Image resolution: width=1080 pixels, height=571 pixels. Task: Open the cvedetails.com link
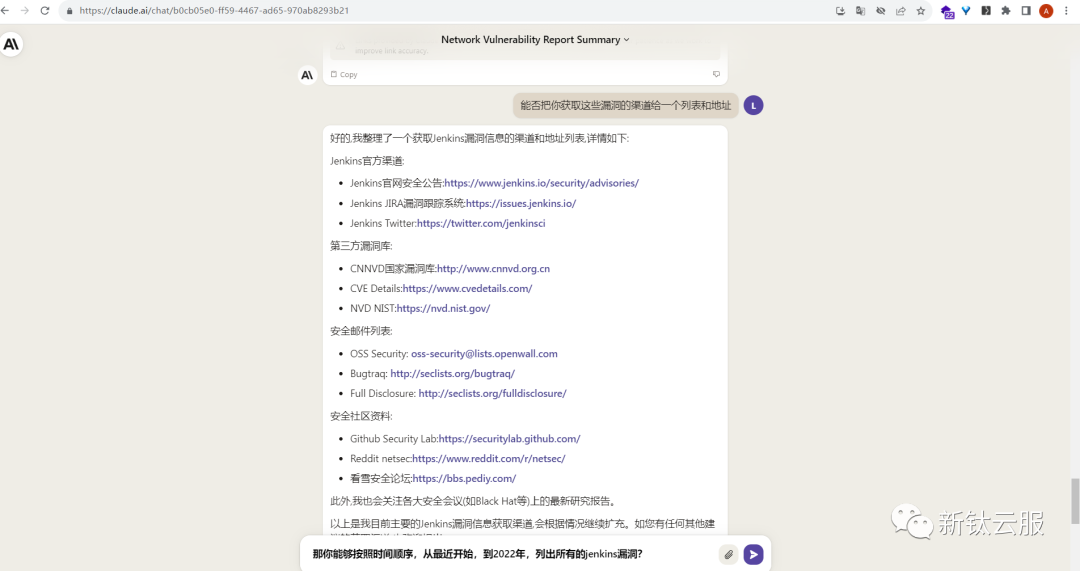[467, 289]
